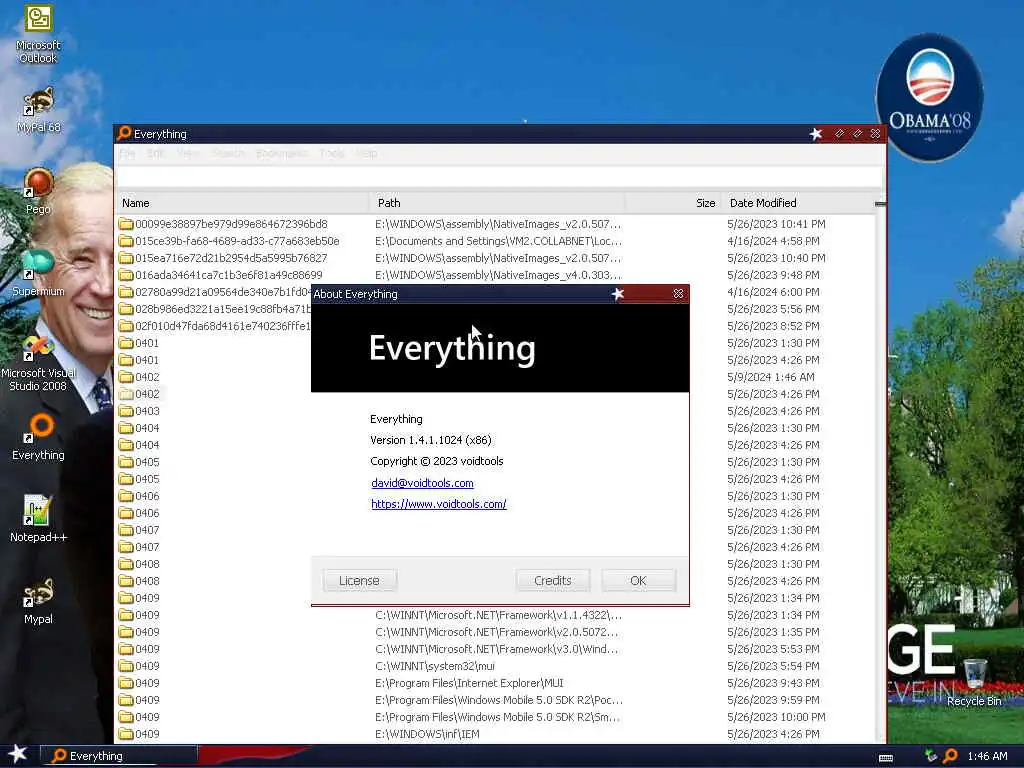Open the File menu in Everything

(127, 153)
